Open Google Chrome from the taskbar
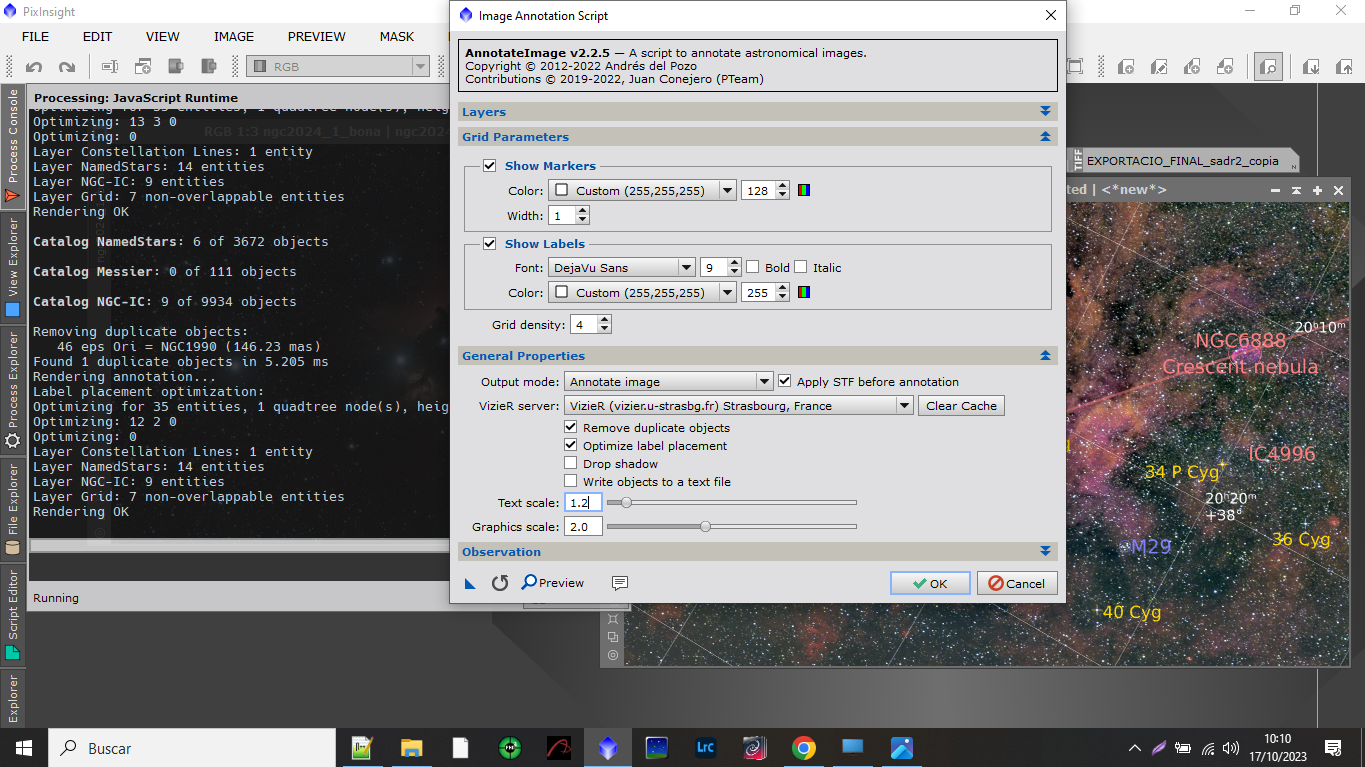The height and width of the screenshot is (767, 1365). coord(803,748)
